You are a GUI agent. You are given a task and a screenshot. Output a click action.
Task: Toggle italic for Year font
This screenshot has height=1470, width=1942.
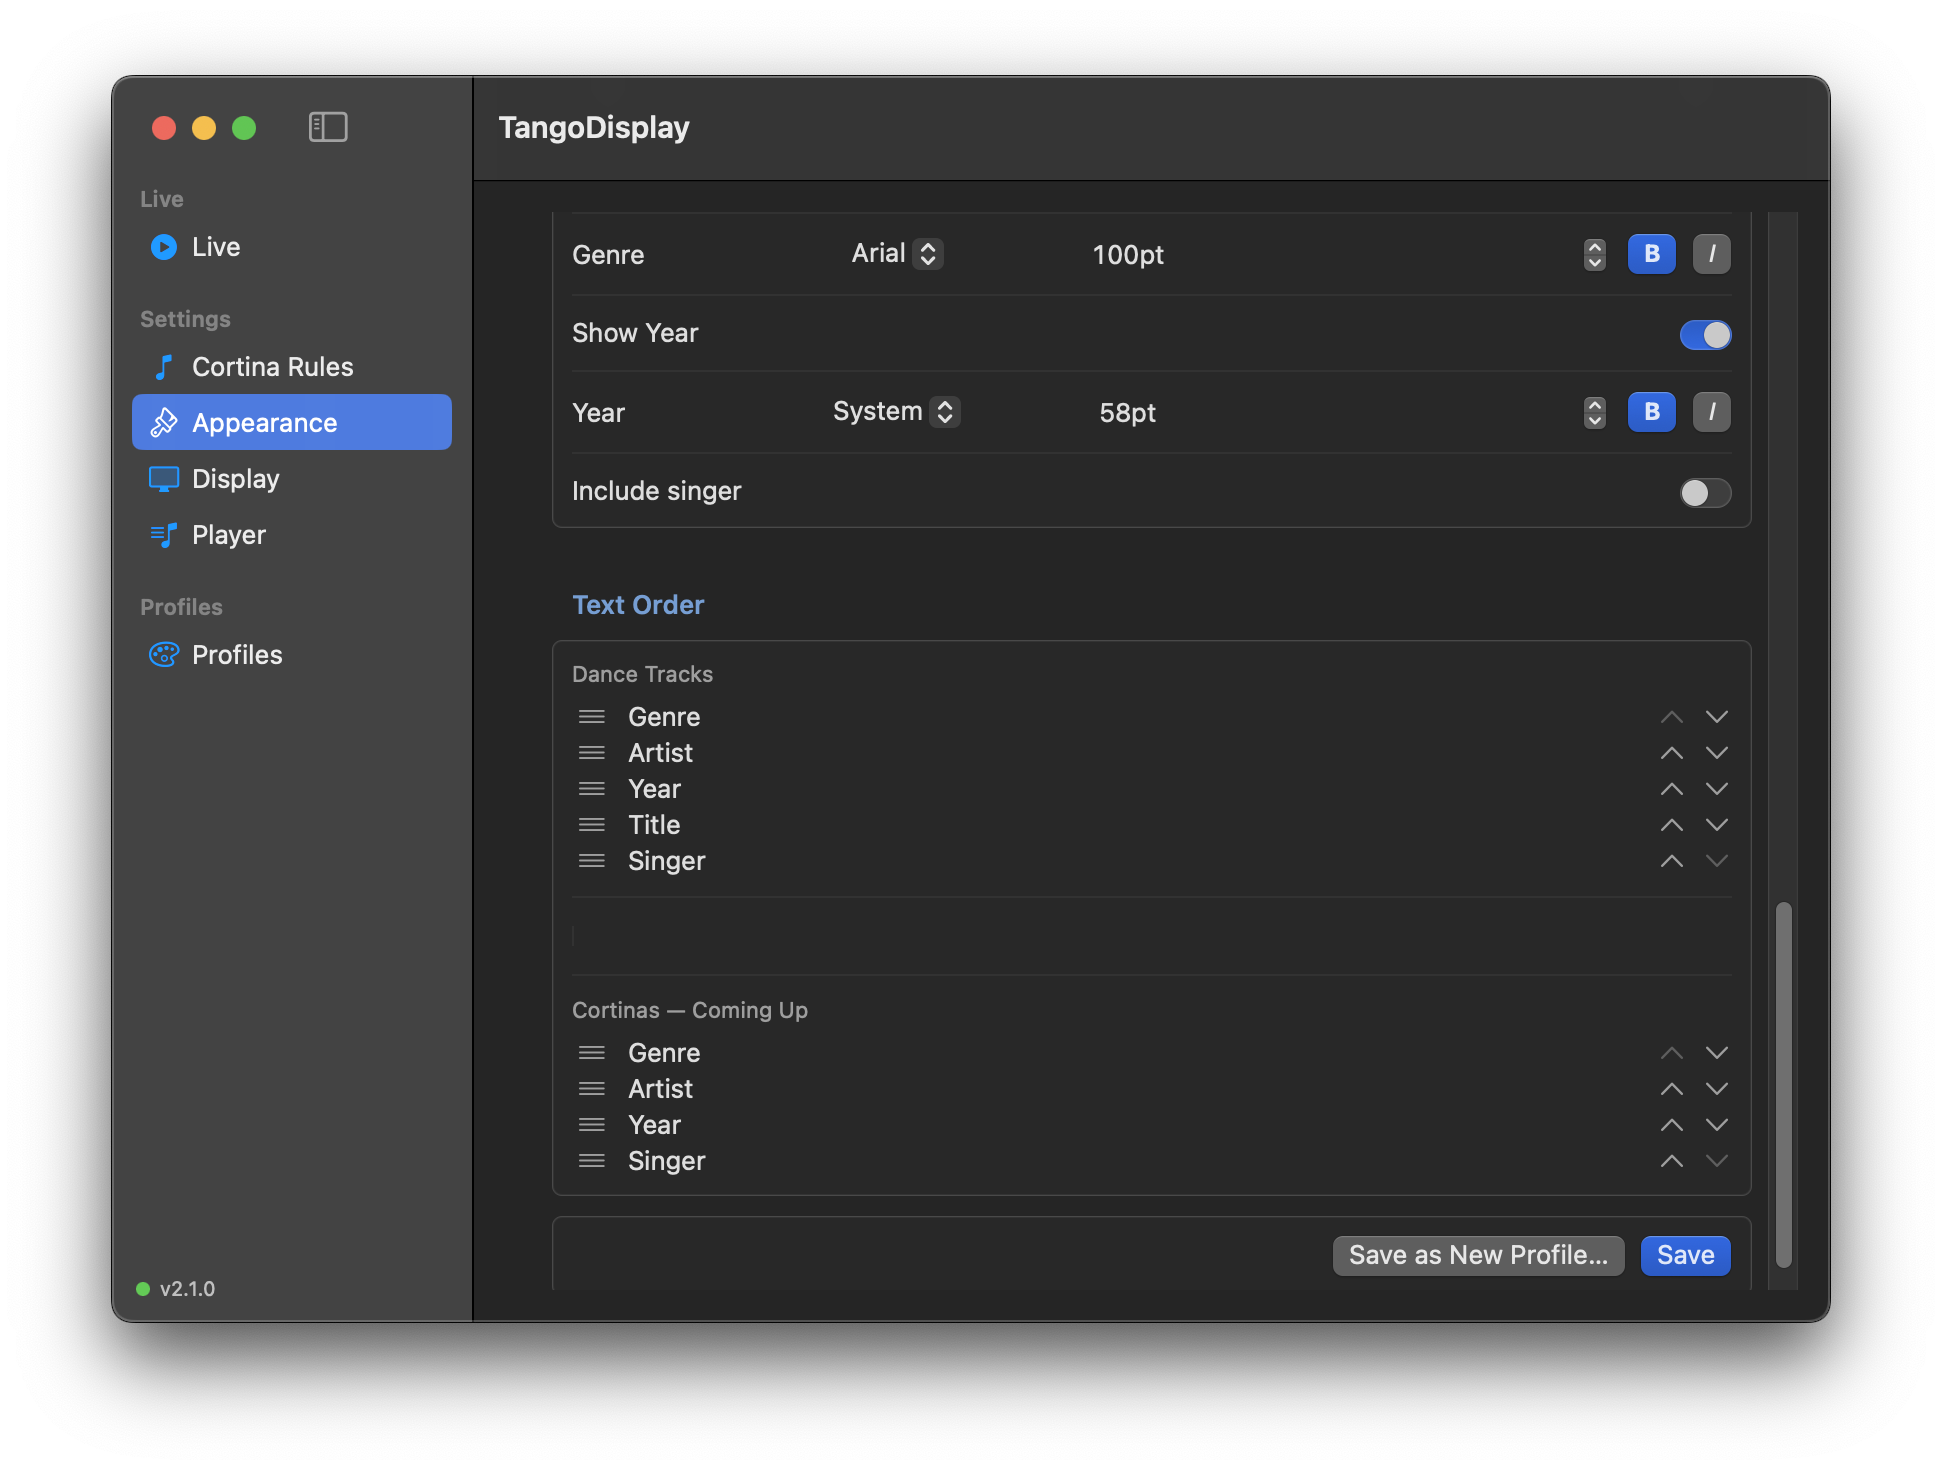(1712, 412)
